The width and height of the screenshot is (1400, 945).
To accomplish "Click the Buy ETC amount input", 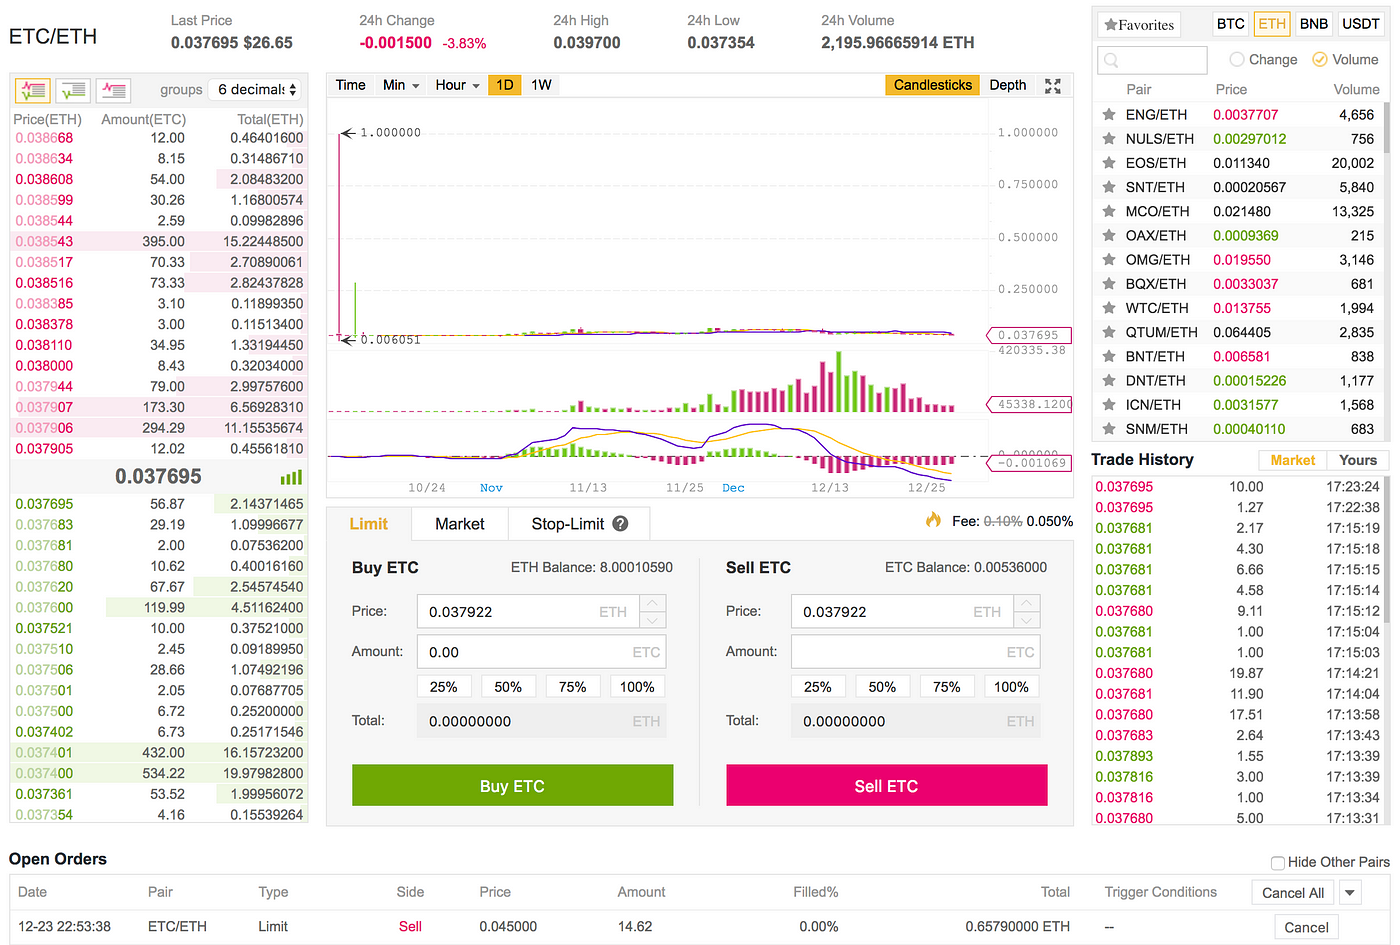I will tap(541, 652).
